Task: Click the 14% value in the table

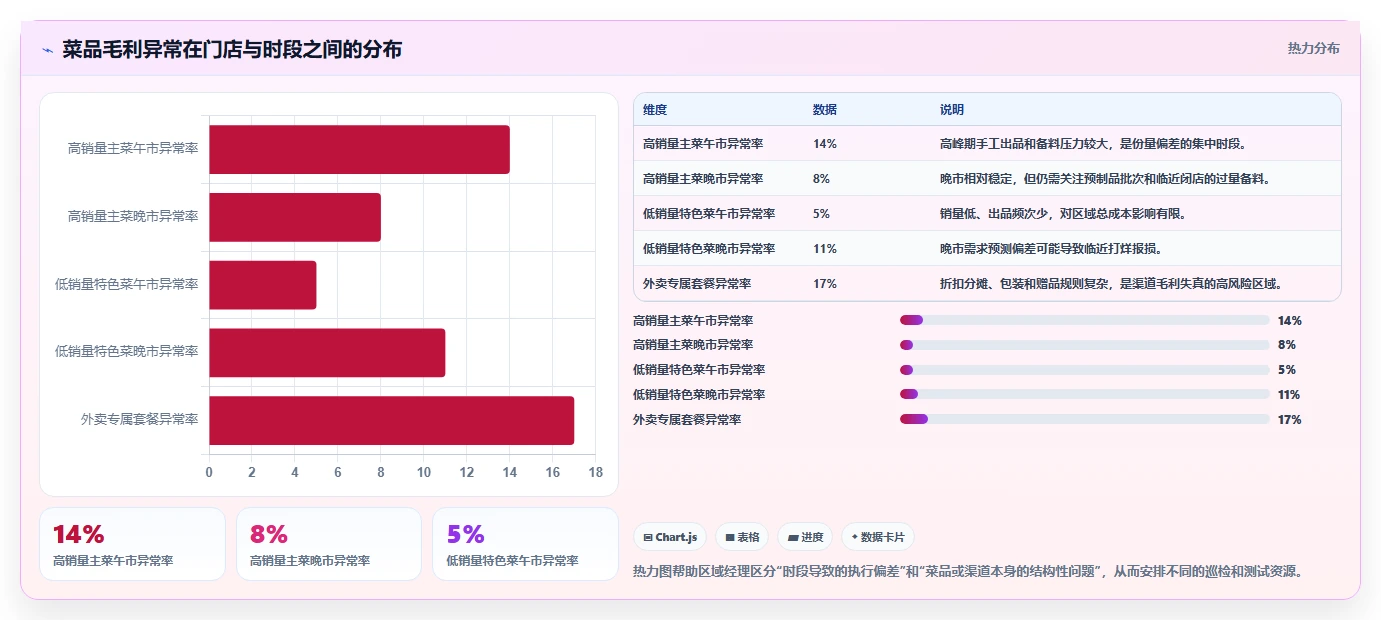Action: click(825, 143)
